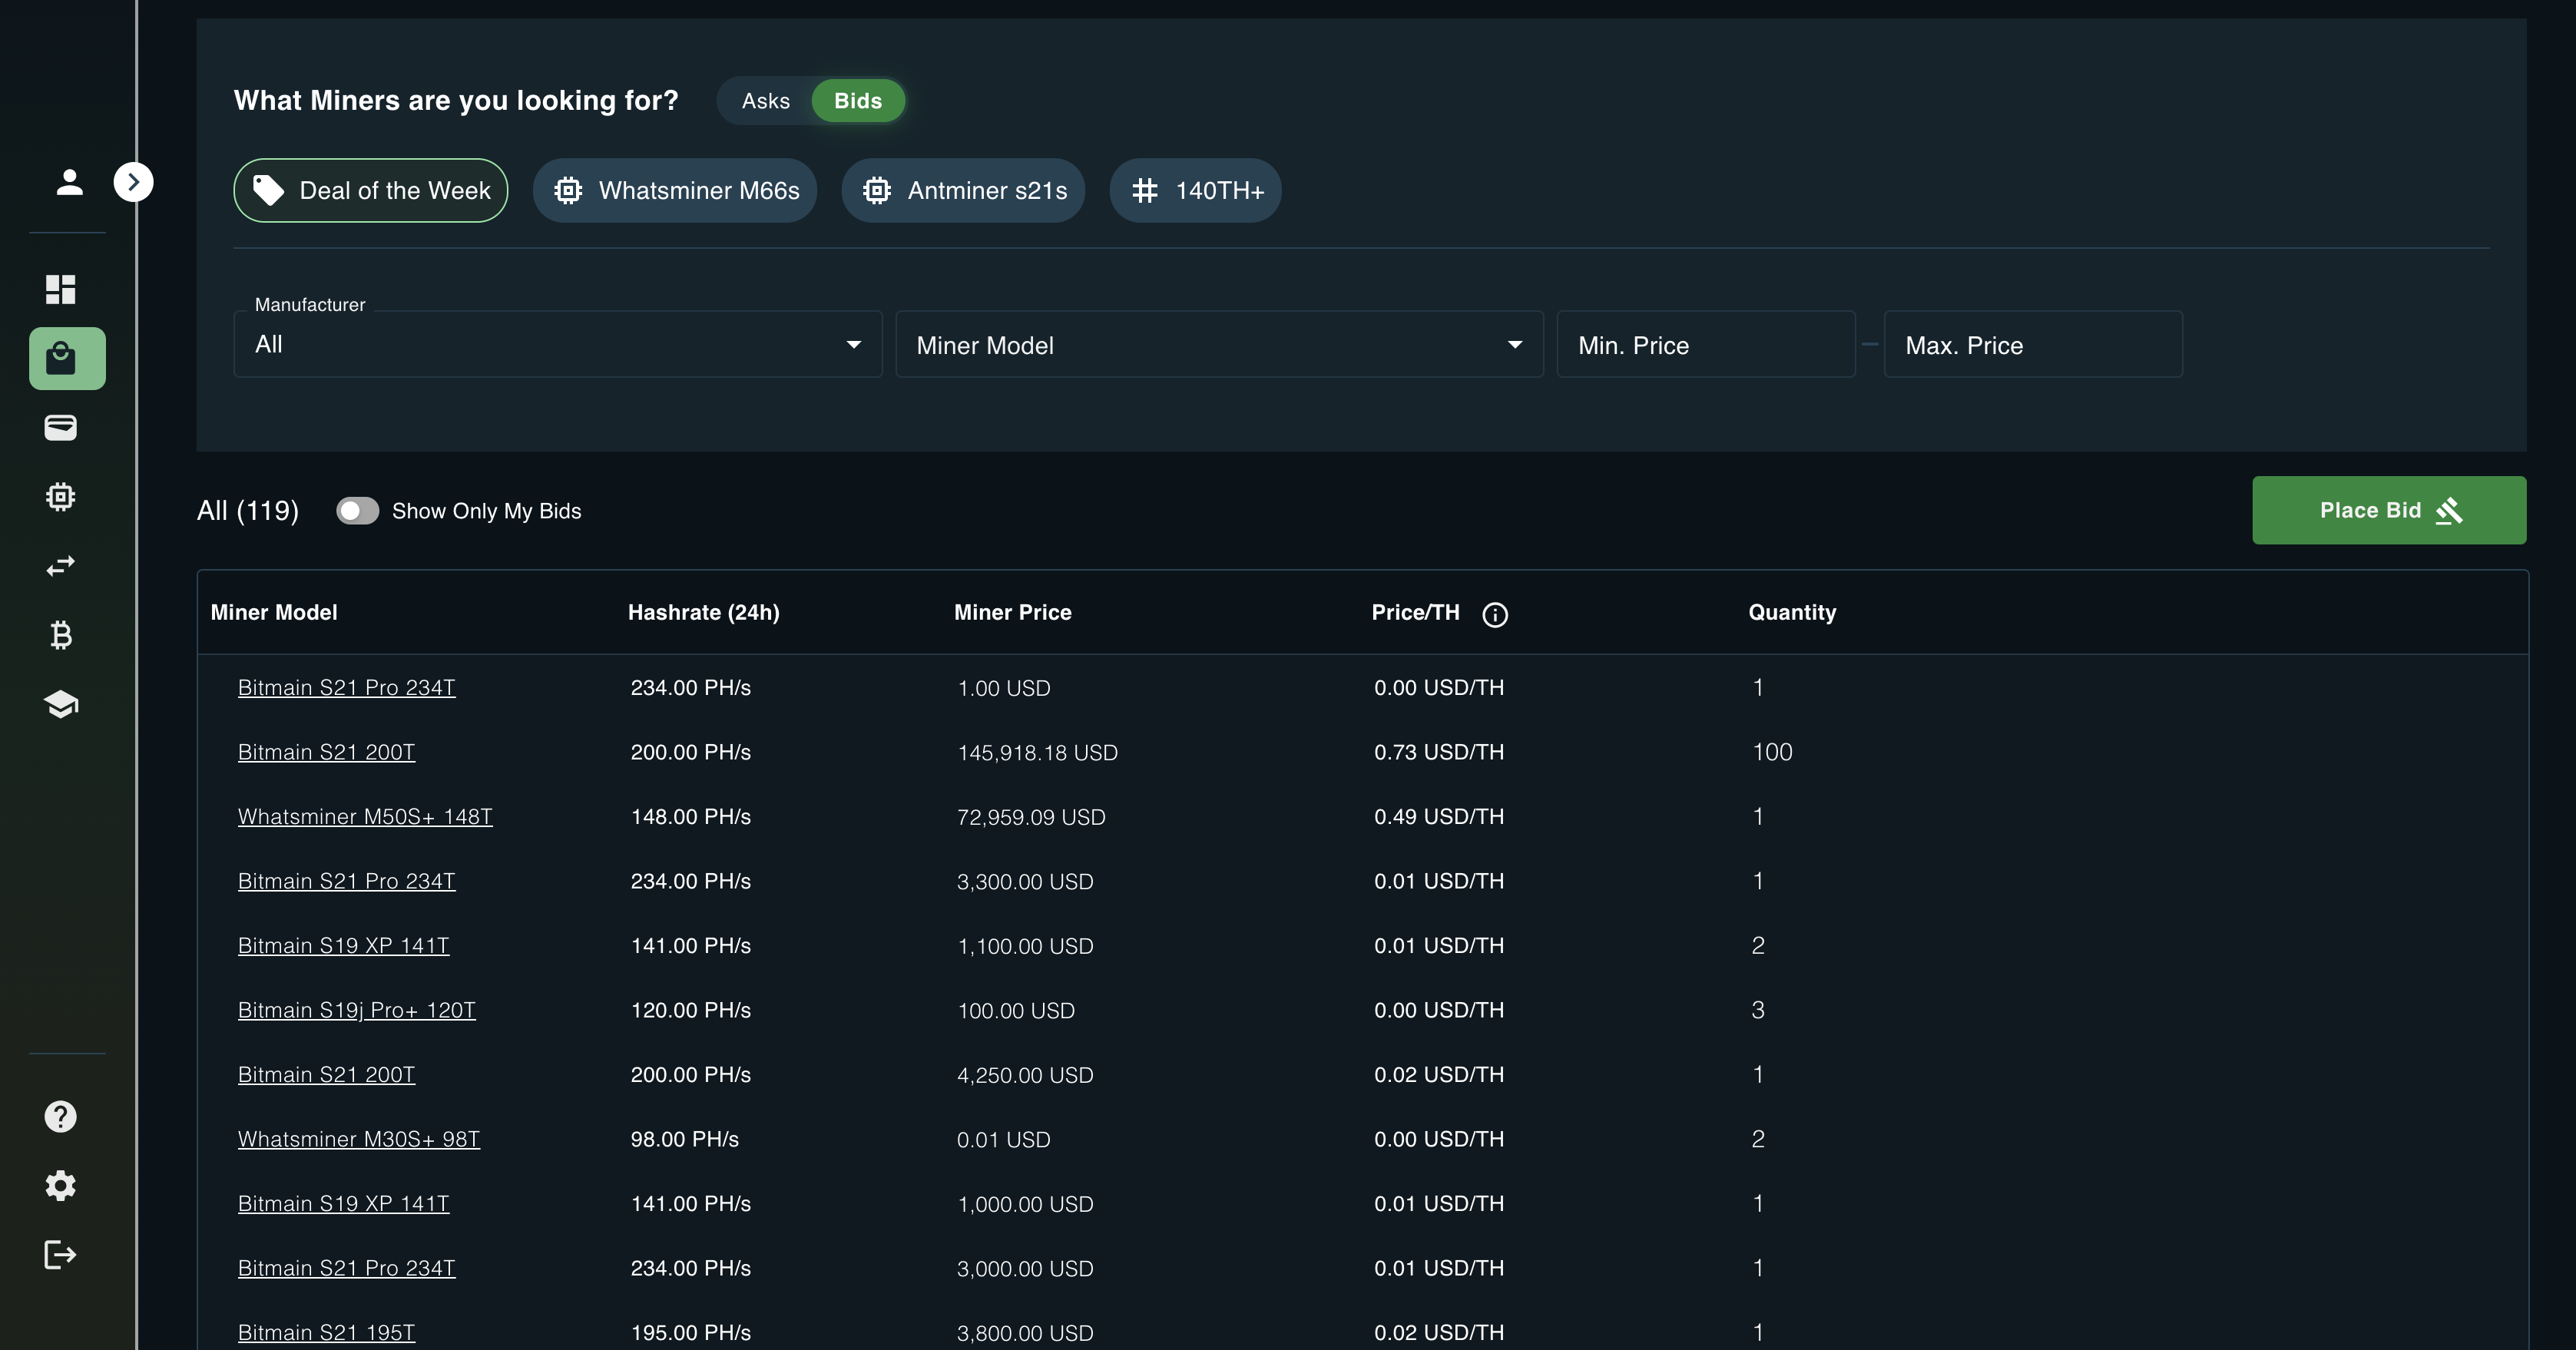
Task: Expand the Miner Model dropdown
Action: click(1218, 345)
